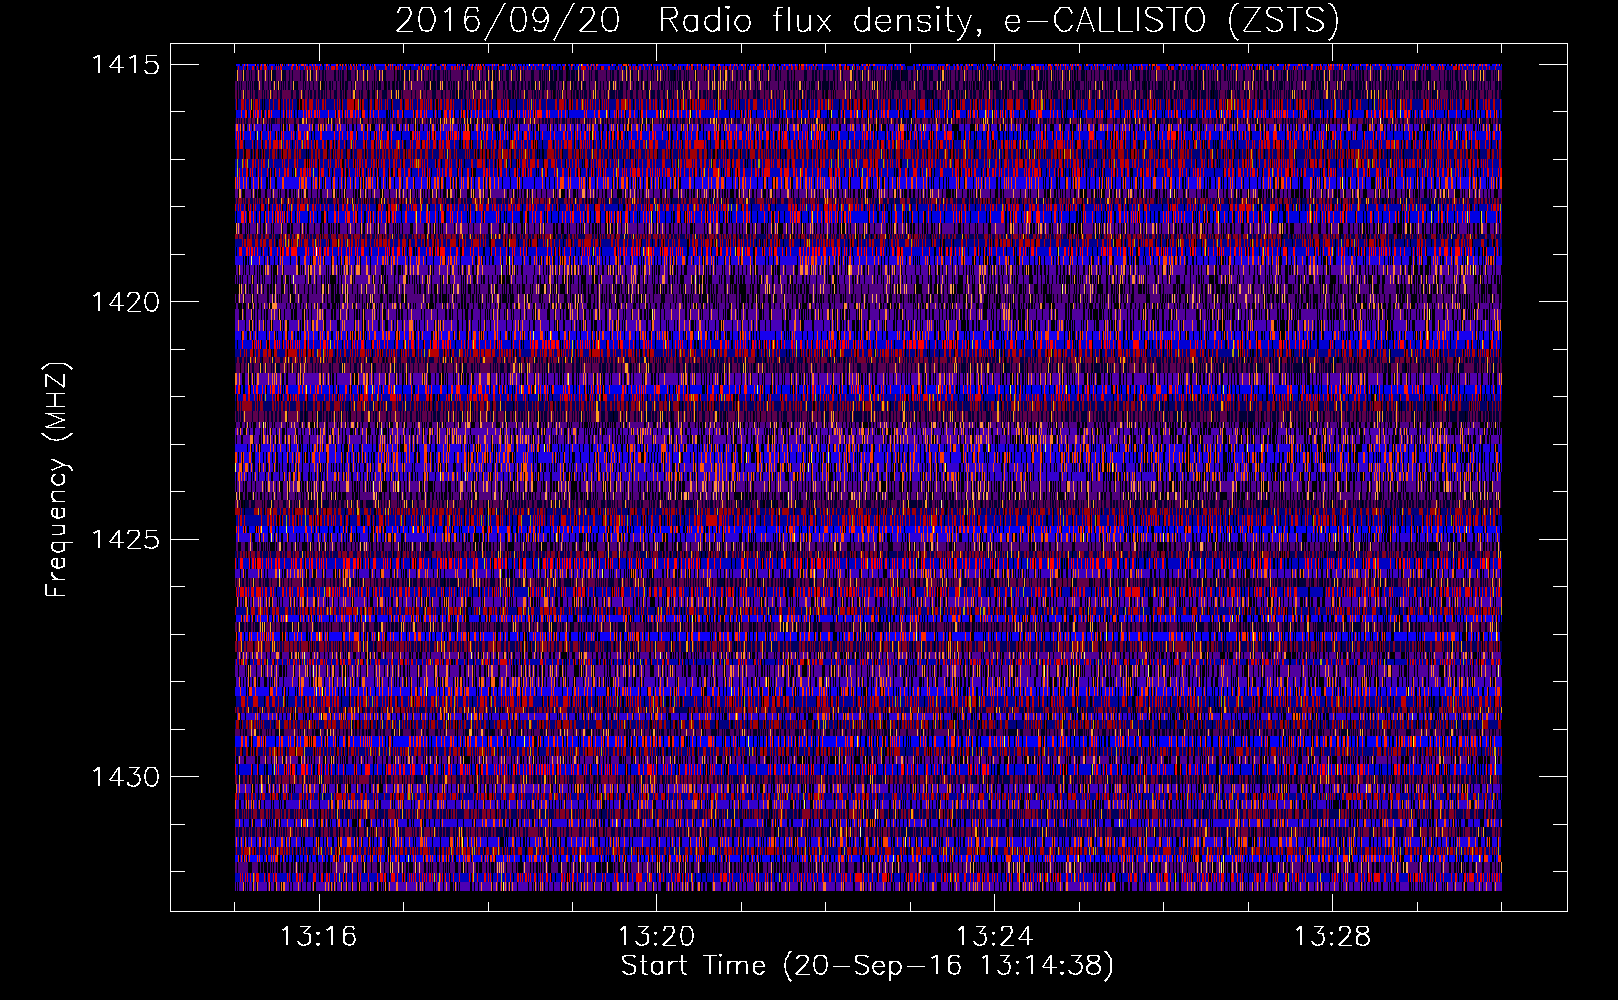Click the '1430' frequency axis label
This screenshot has width=1618, height=1000.
pos(125,777)
